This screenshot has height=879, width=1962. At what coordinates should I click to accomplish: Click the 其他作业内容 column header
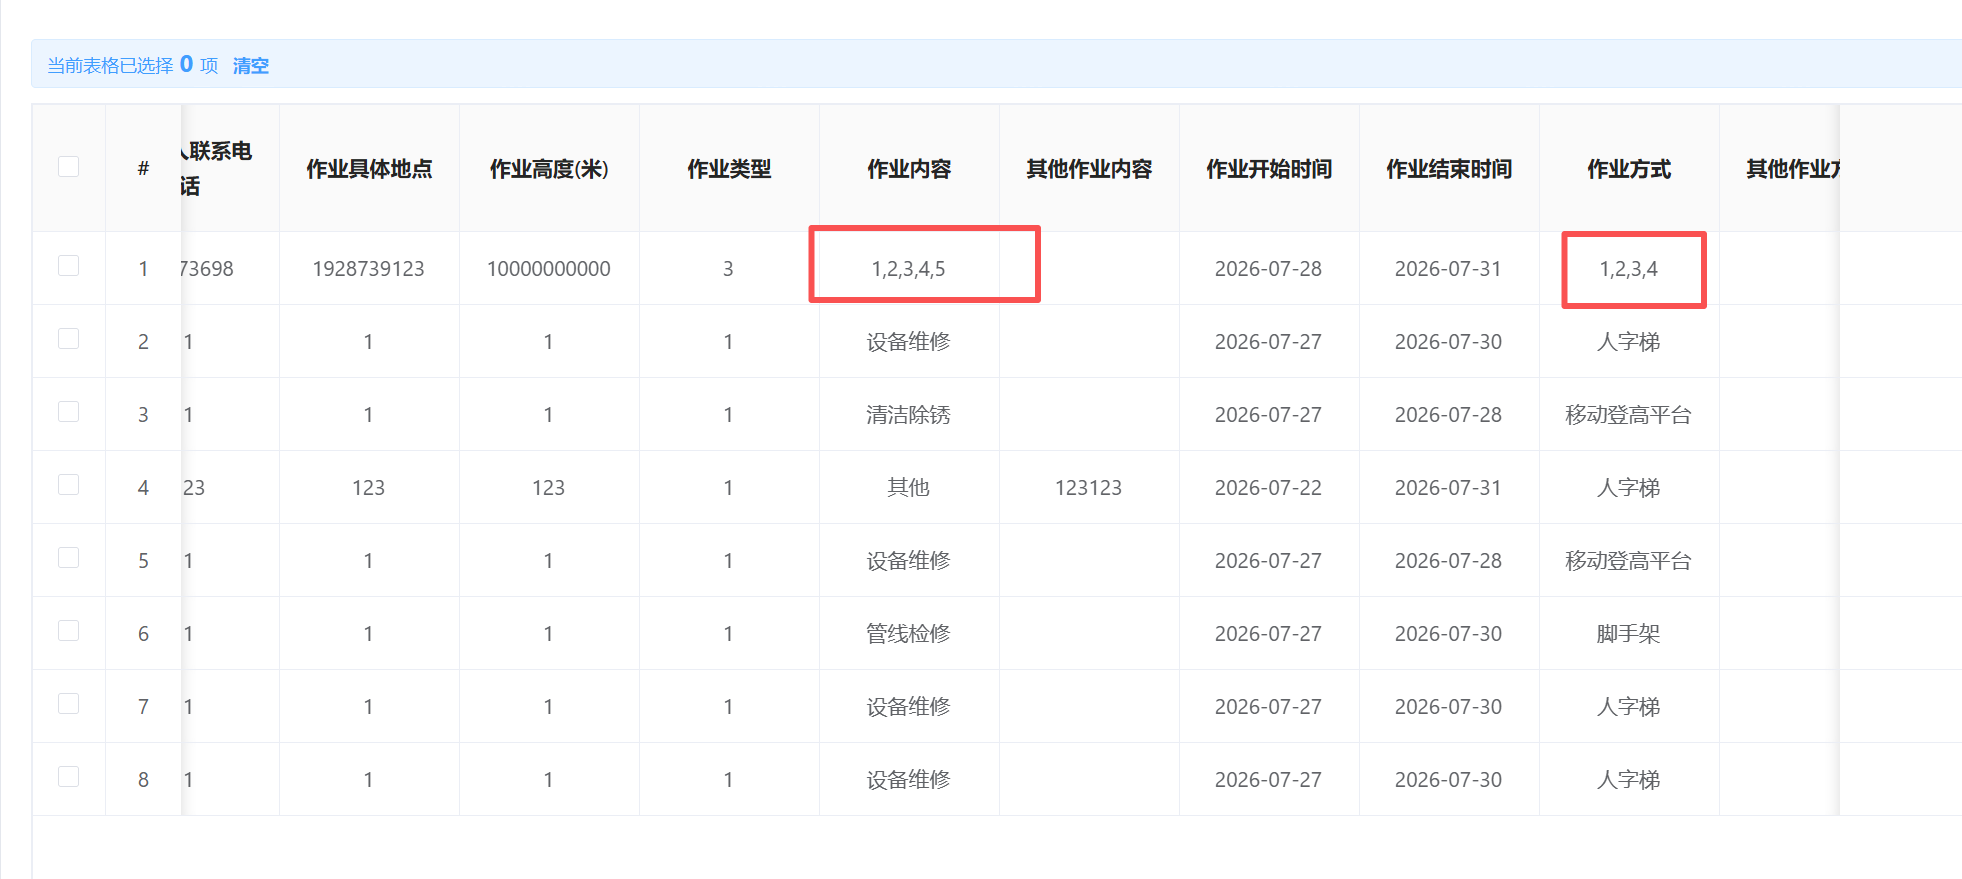click(1089, 169)
